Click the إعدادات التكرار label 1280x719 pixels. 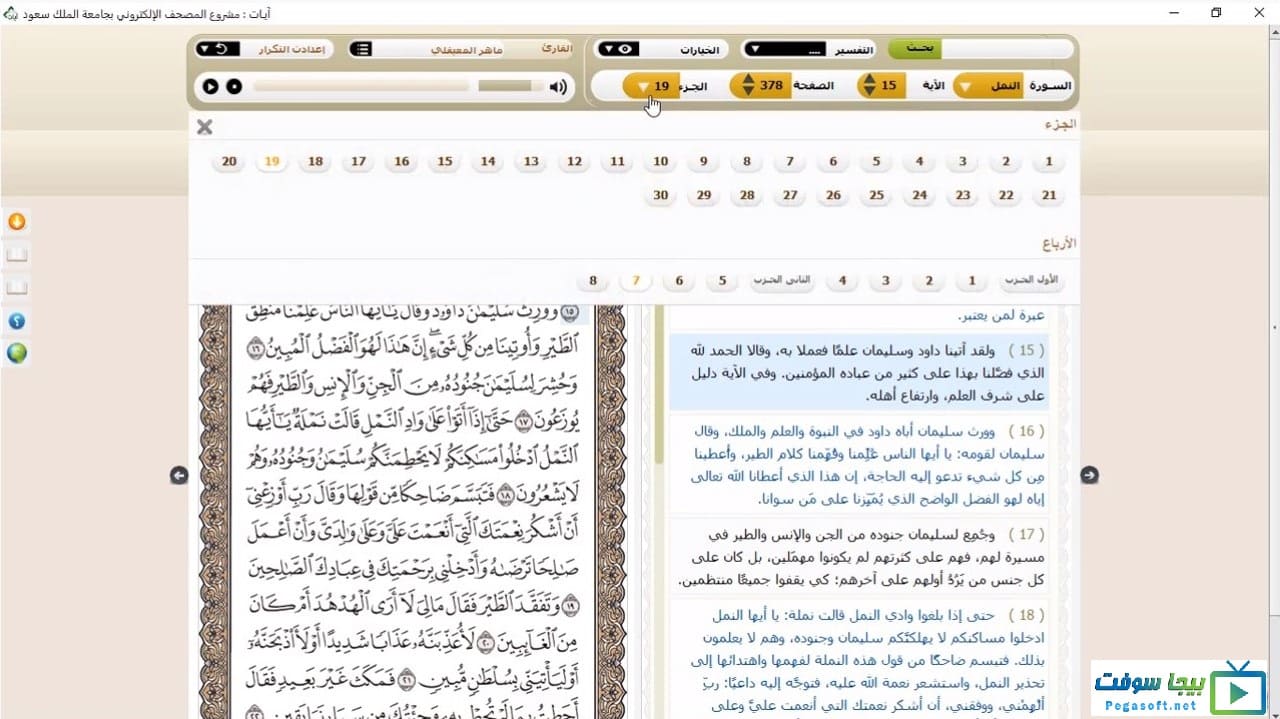tap(291, 49)
